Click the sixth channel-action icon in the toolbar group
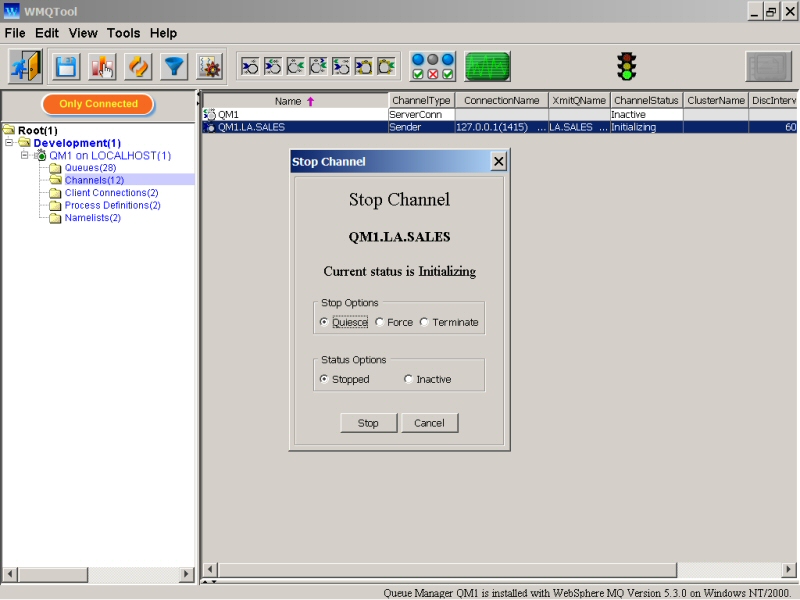The height and width of the screenshot is (600, 800). (363, 66)
